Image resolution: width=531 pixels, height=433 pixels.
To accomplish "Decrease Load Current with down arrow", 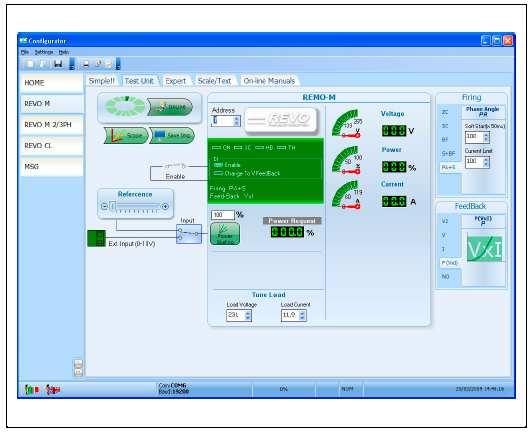I will pos(303,318).
